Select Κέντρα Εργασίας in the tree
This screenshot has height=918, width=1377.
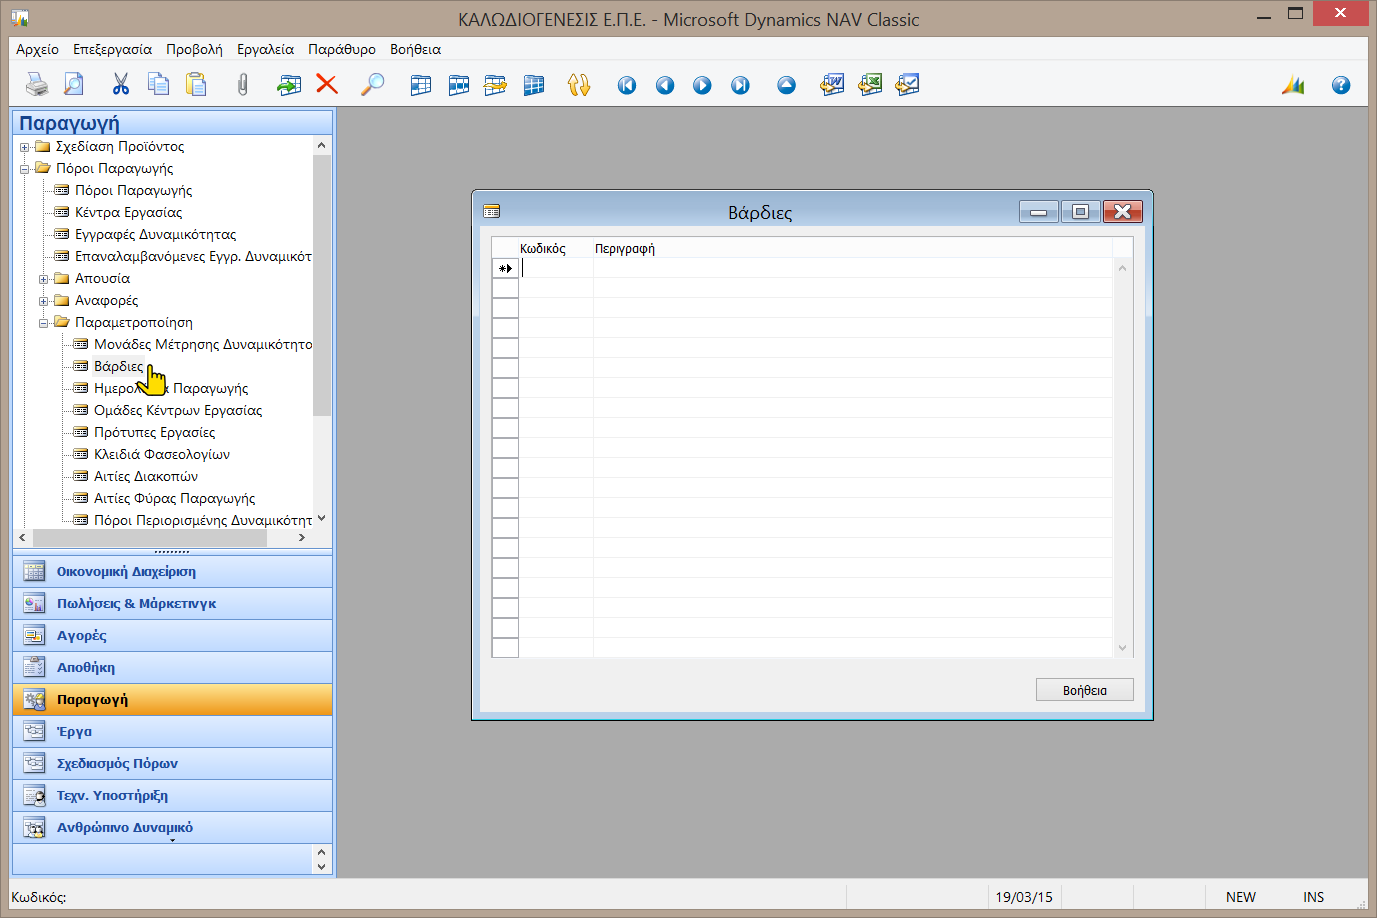128,212
